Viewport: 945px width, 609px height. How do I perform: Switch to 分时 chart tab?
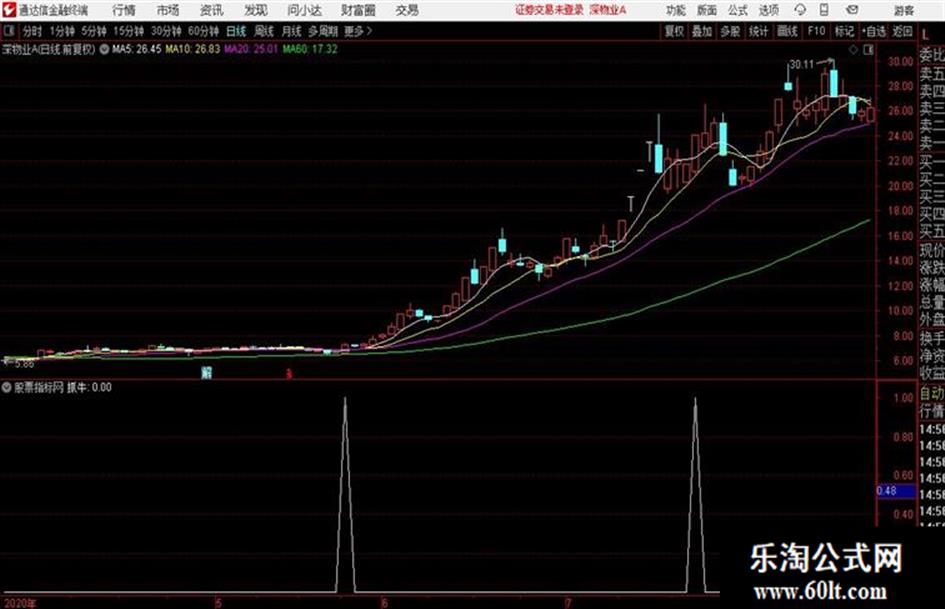32,31
